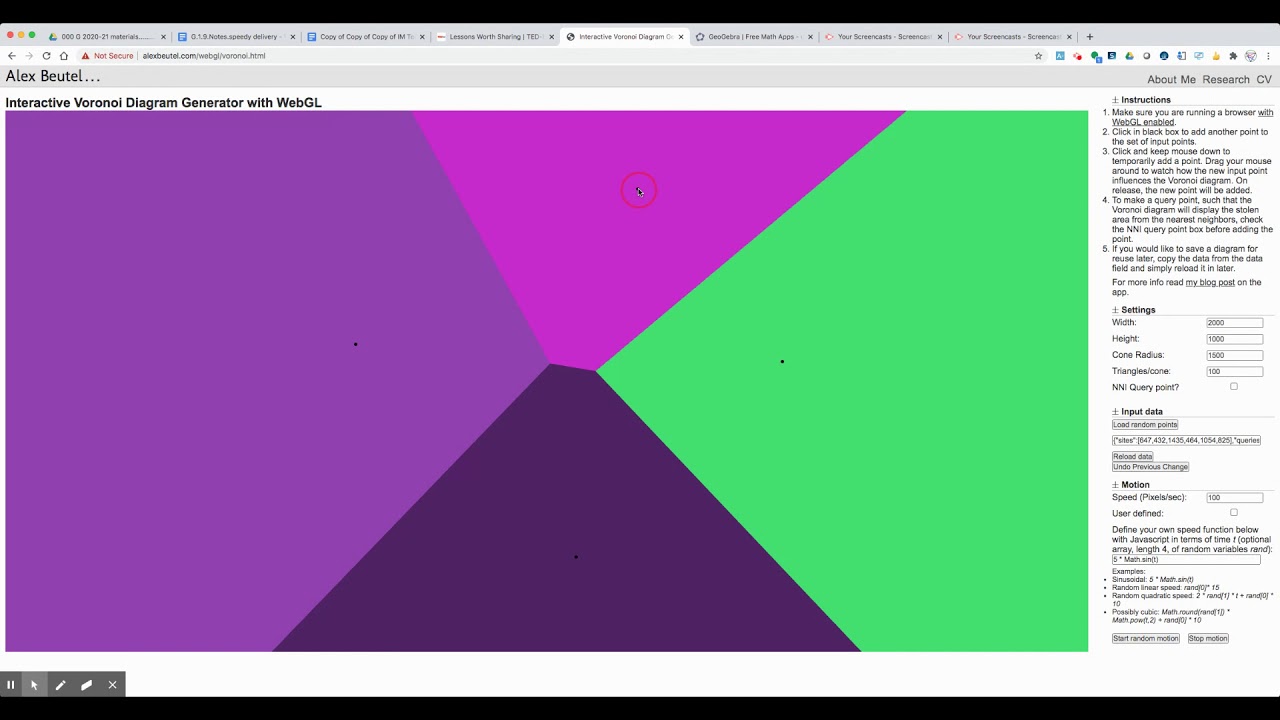The image size is (1280, 720).
Task: Click the Speed (Pixels/sec) input field
Action: (1235, 498)
